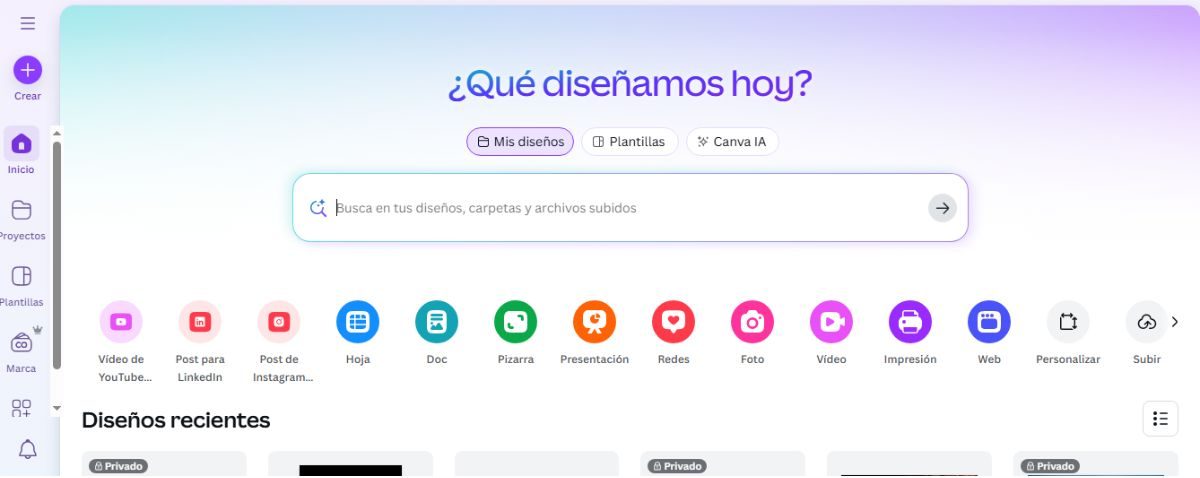Open the Vídeo category icon

[831, 322]
